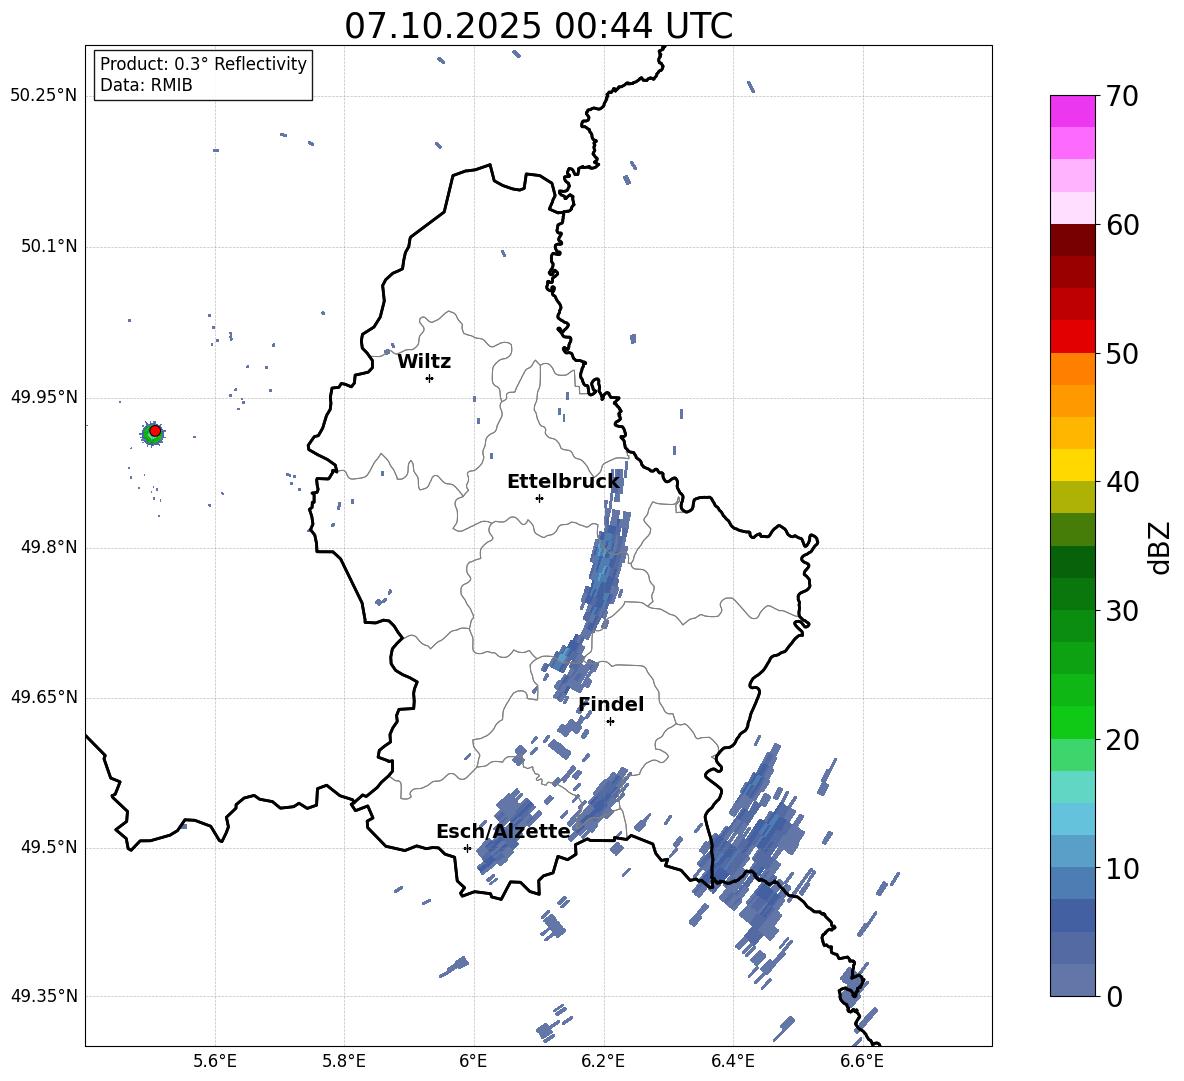Select the 'Wiltz' city label
Image resolution: width=1184 pixels, height=1081 pixels.
[424, 362]
